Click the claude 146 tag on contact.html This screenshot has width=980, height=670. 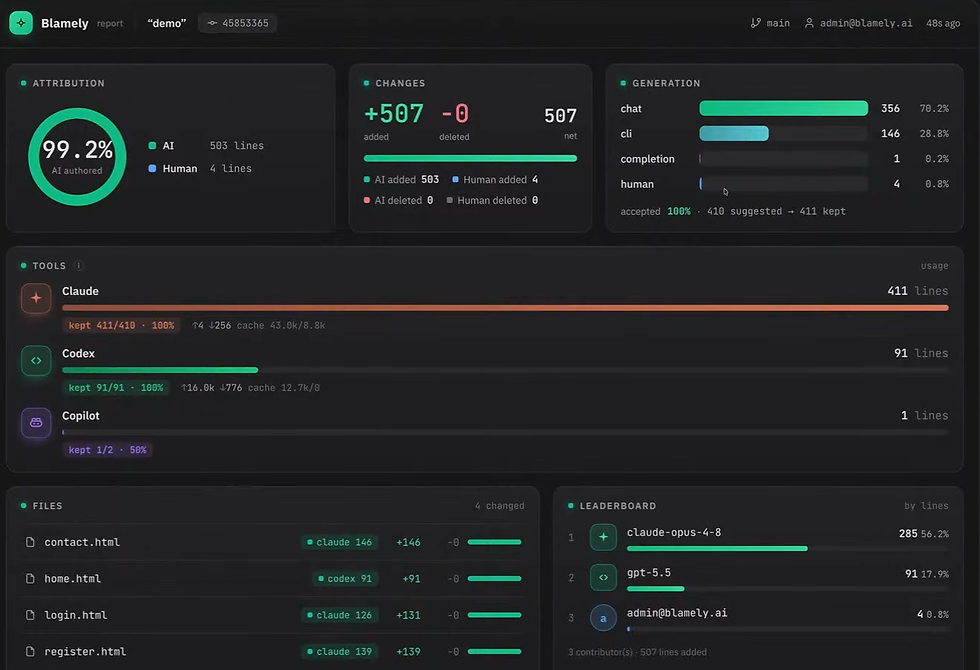pyautogui.click(x=339, y=542)
